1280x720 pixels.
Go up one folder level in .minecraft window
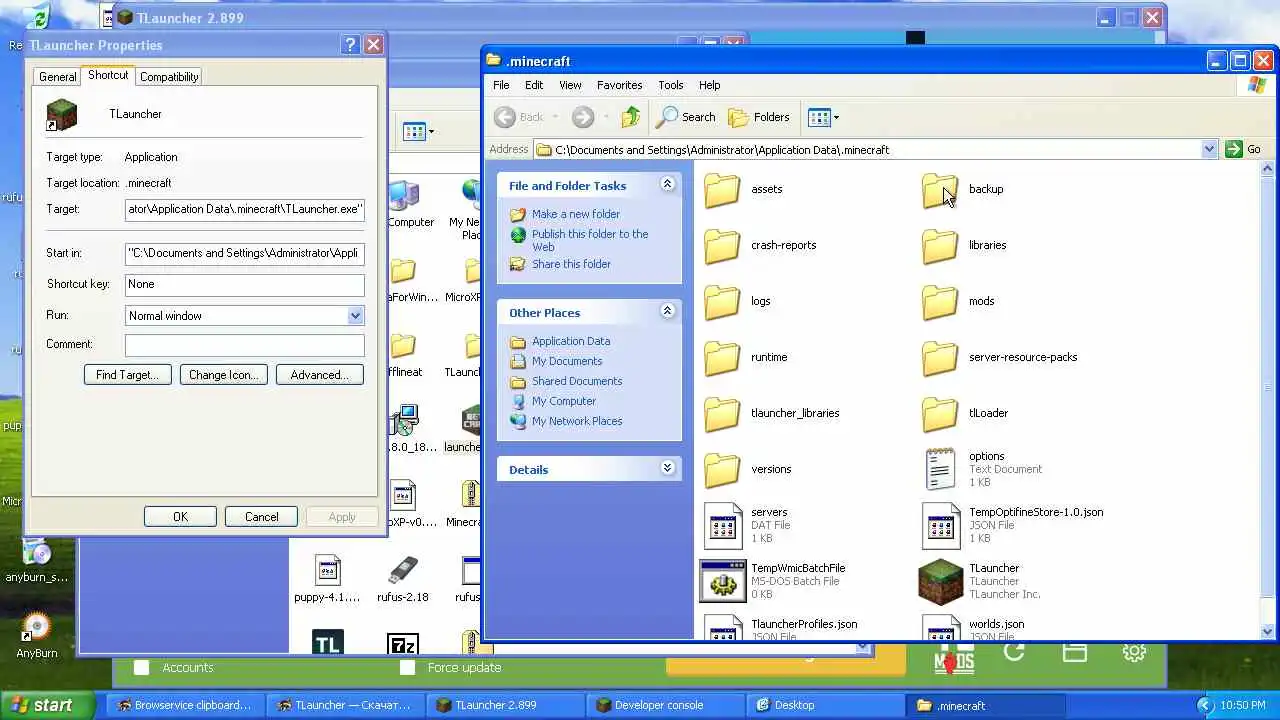630,117
